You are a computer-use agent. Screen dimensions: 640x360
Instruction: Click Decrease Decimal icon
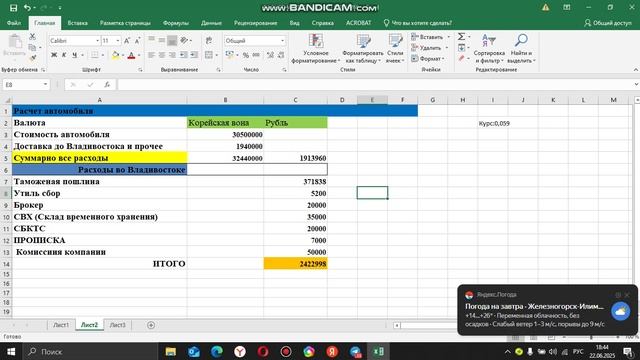[281, 55]
